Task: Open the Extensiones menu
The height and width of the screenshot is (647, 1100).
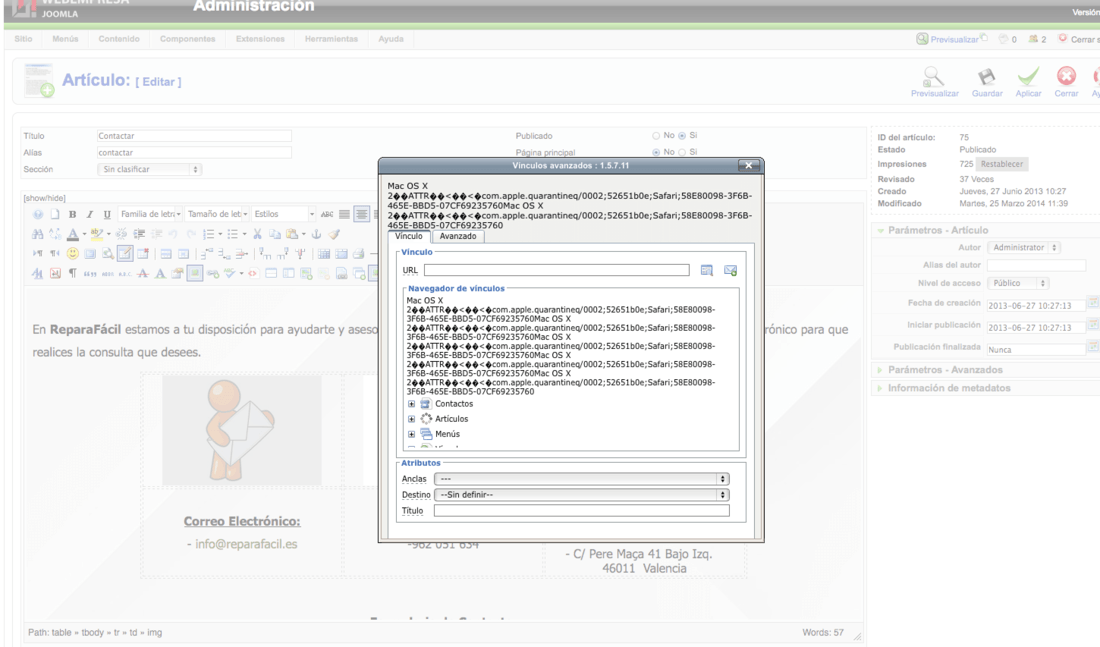Action: click(260, 39)
